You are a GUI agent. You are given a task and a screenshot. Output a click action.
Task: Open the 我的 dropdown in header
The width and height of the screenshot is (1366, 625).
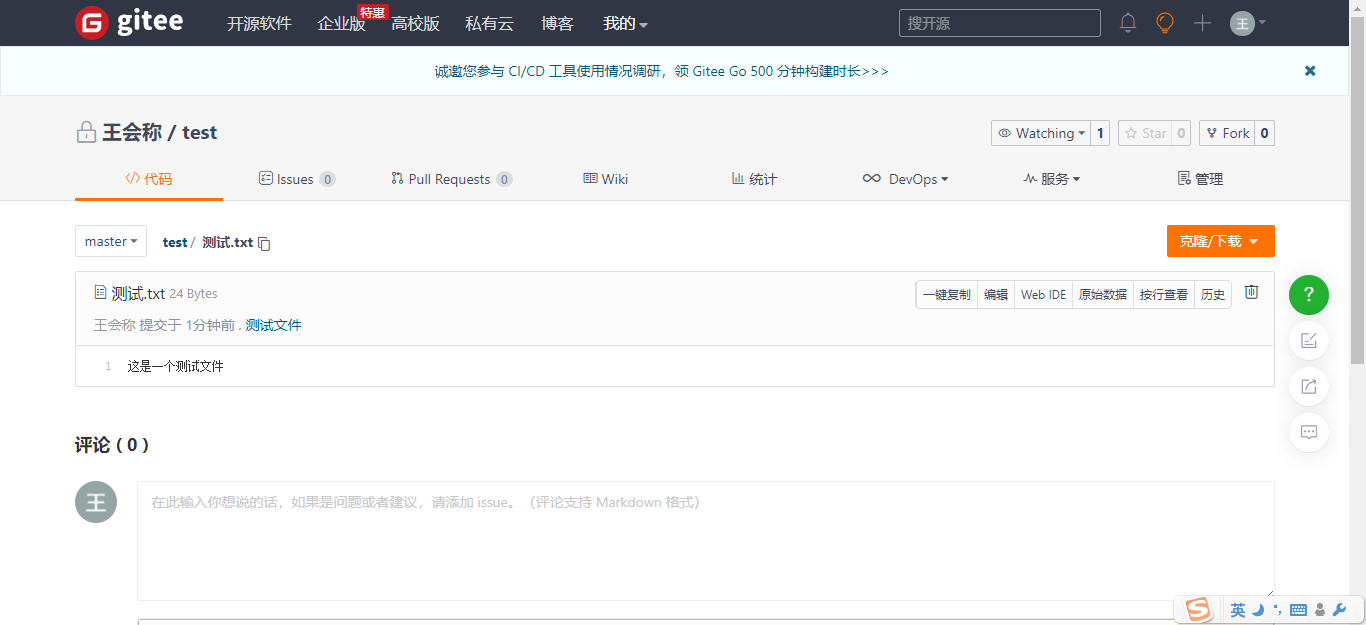(625, 24)
